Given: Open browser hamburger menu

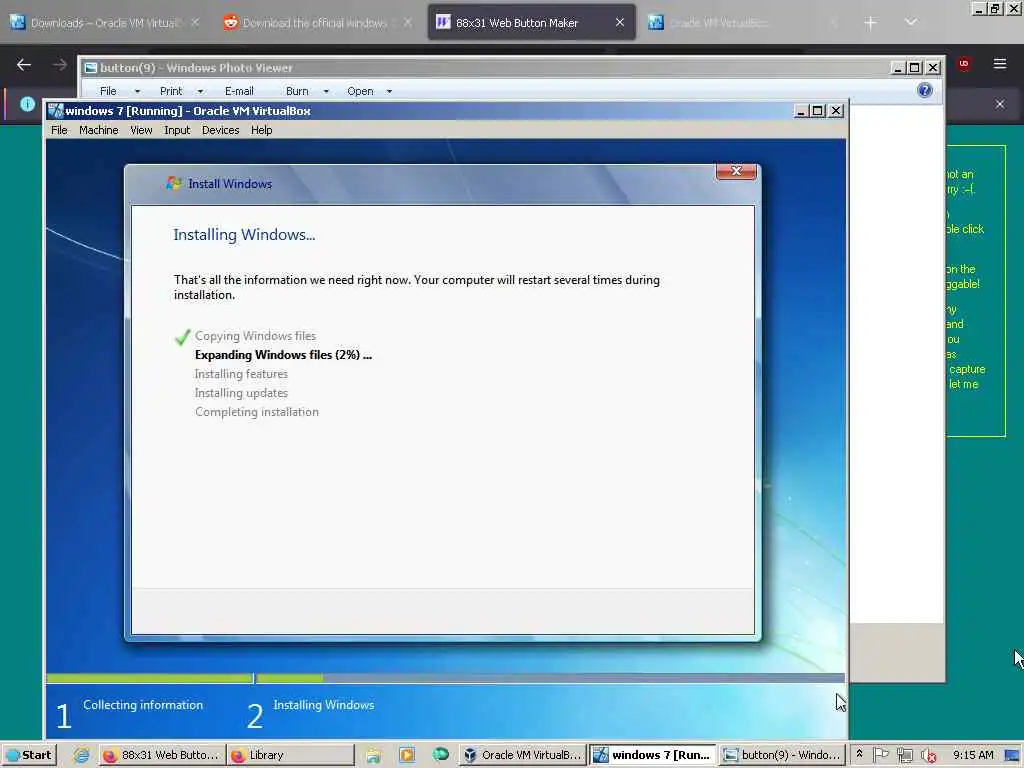Looking at the screenshot, I should click(x=999, y=63).
